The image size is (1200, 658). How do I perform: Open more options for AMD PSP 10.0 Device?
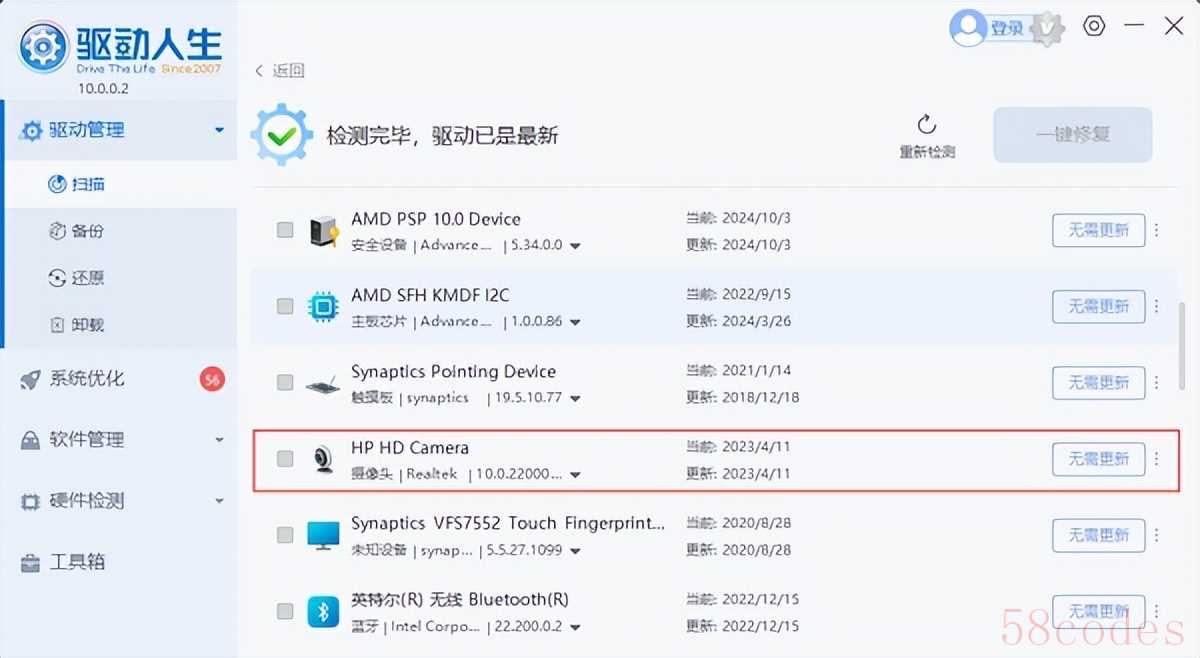coord(1157,230)
